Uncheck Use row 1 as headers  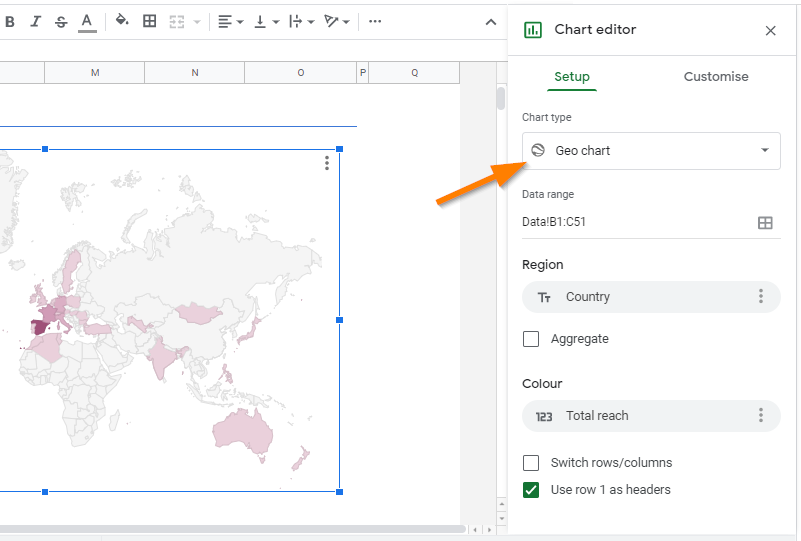point(531,490)
